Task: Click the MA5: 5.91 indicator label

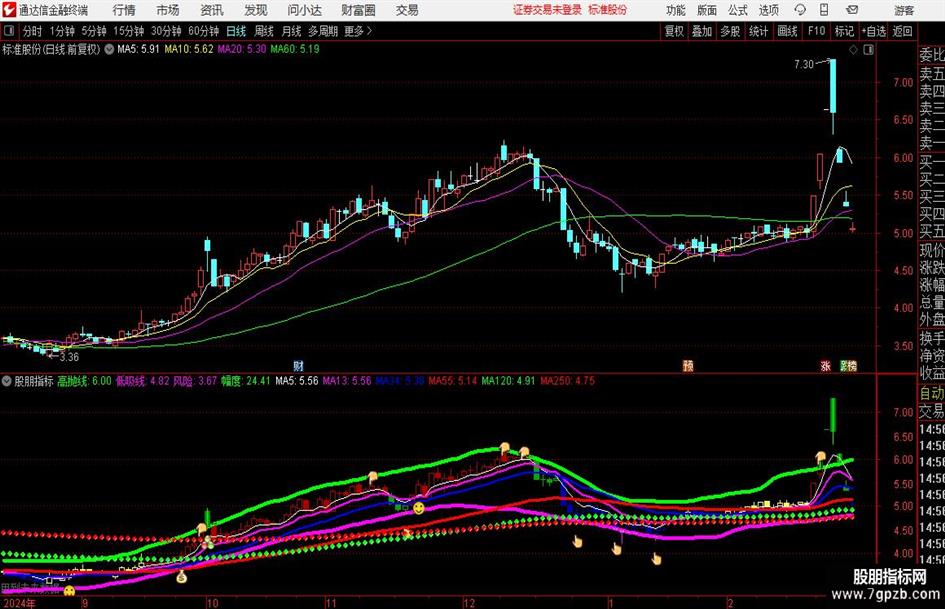Action: pyautogui.click(x=138, y=49)
